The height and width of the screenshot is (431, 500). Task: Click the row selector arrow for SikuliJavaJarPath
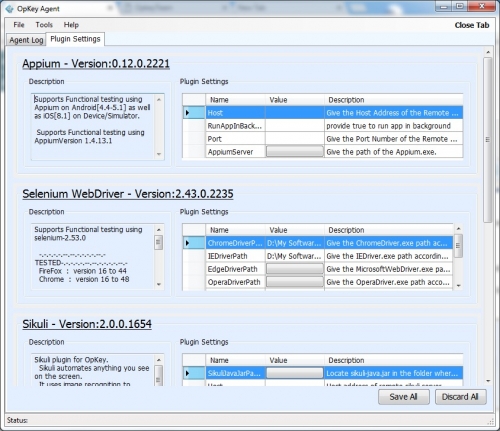[194, 373]
